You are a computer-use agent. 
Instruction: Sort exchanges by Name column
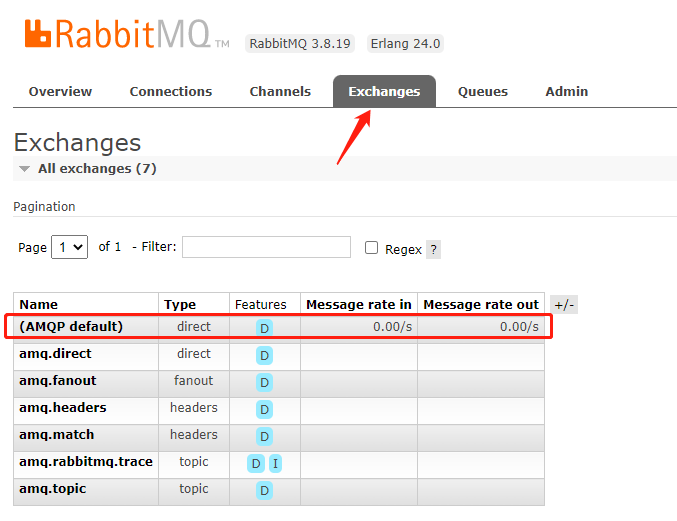tap(38, 304)
